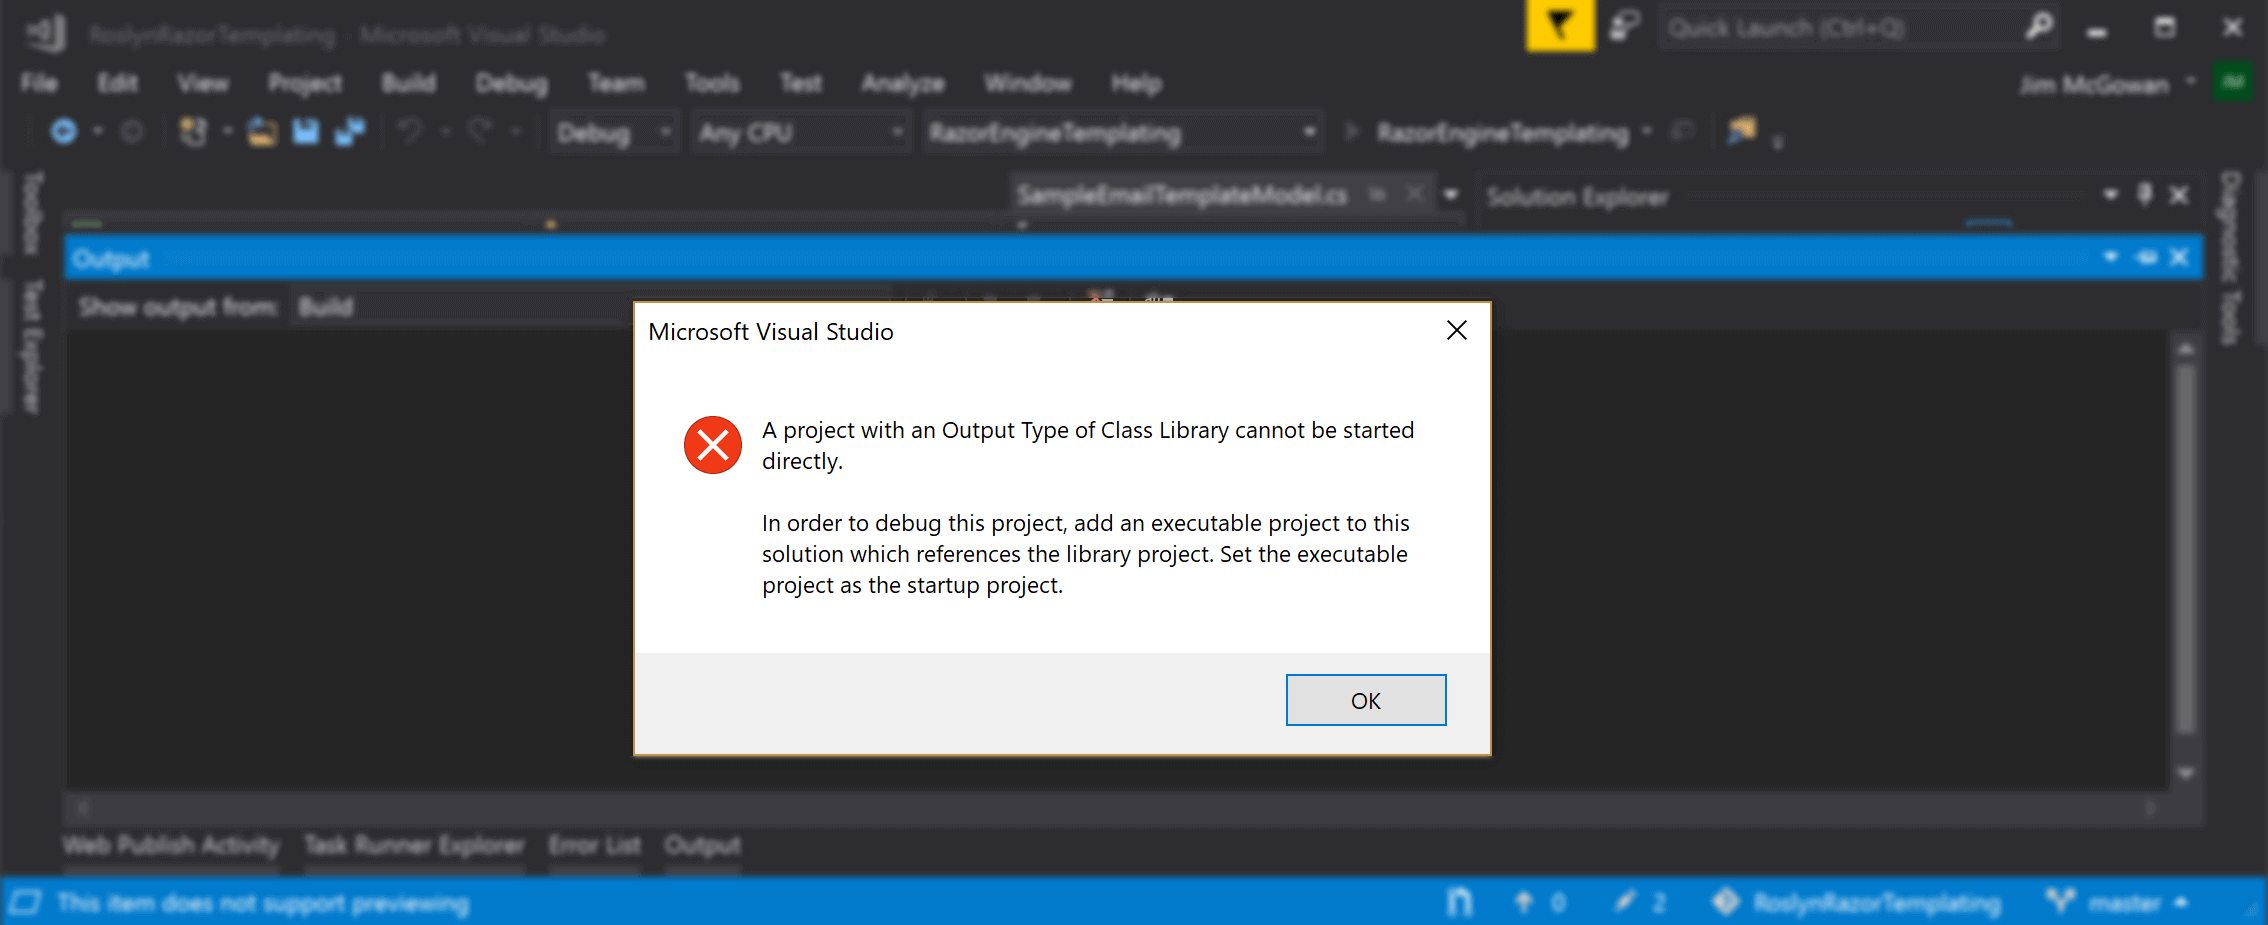Click the scroll down arrow in Output panel
The image size is (2268, 925).
pos(2186,773)
